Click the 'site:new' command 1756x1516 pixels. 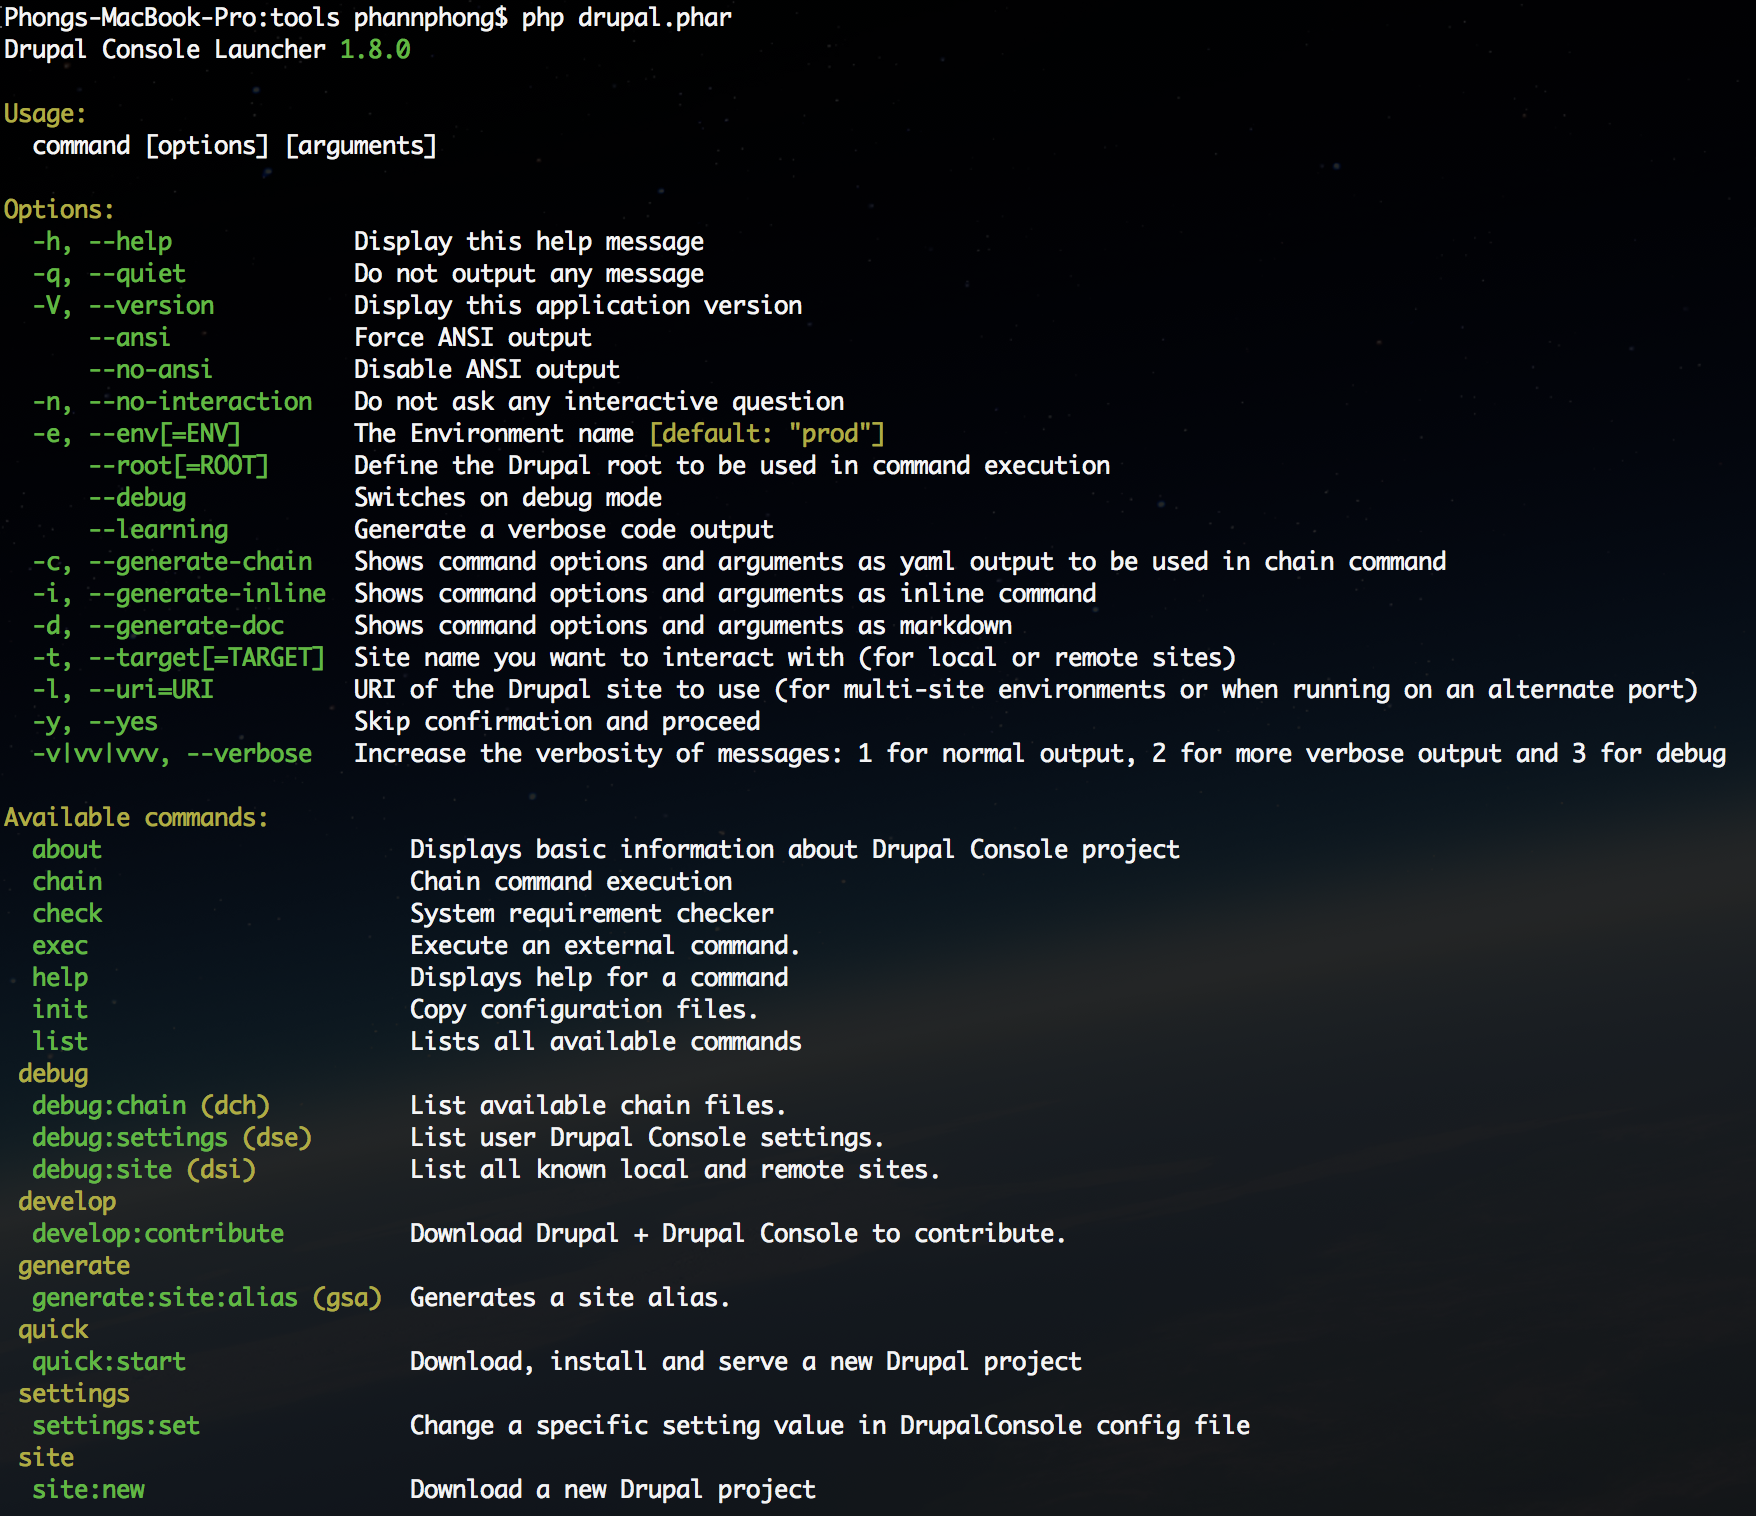tap(88, 1490)
